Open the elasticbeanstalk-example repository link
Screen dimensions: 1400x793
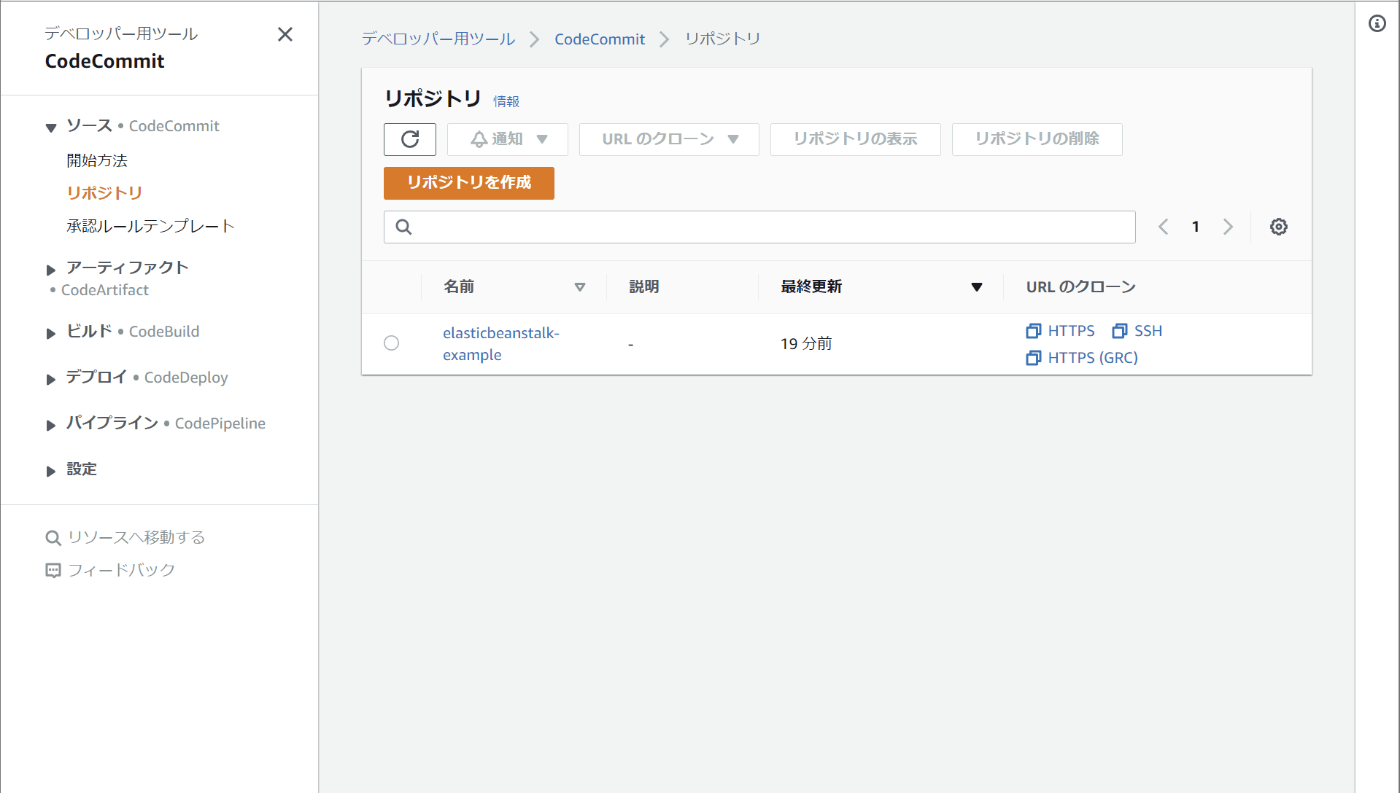(x=501, y=343)
